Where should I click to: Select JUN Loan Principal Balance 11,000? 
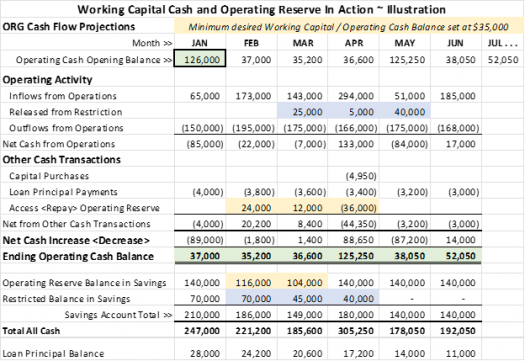[x=461, y=354]
